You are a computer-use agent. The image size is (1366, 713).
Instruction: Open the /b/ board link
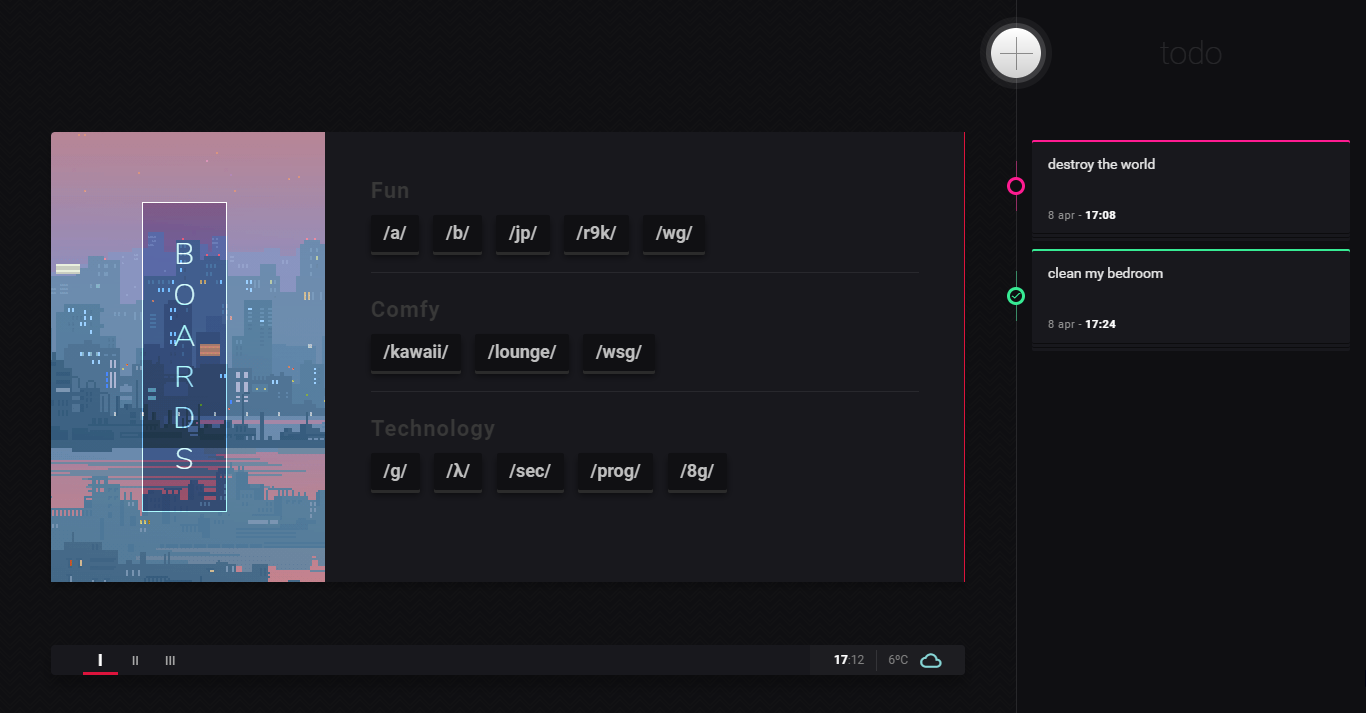coord(458,234)
